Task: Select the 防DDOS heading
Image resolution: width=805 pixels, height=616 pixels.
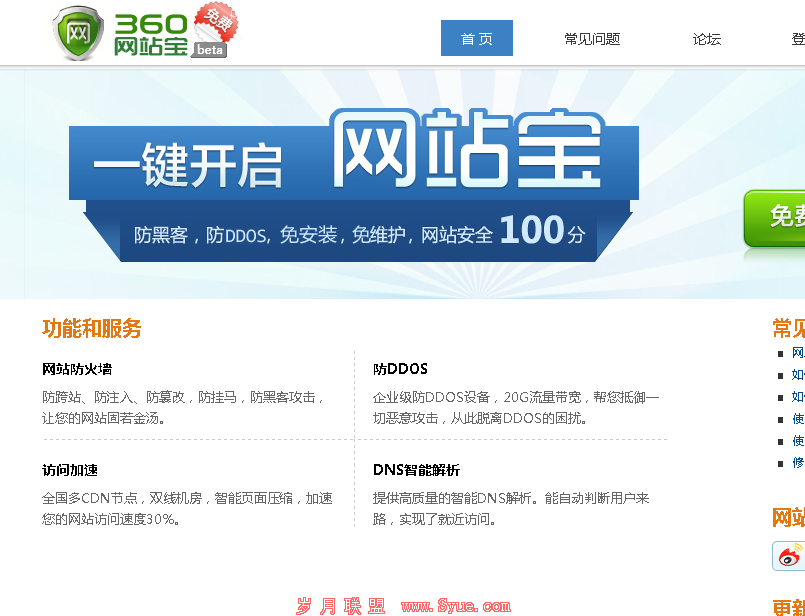Action: tap(400, 369)
